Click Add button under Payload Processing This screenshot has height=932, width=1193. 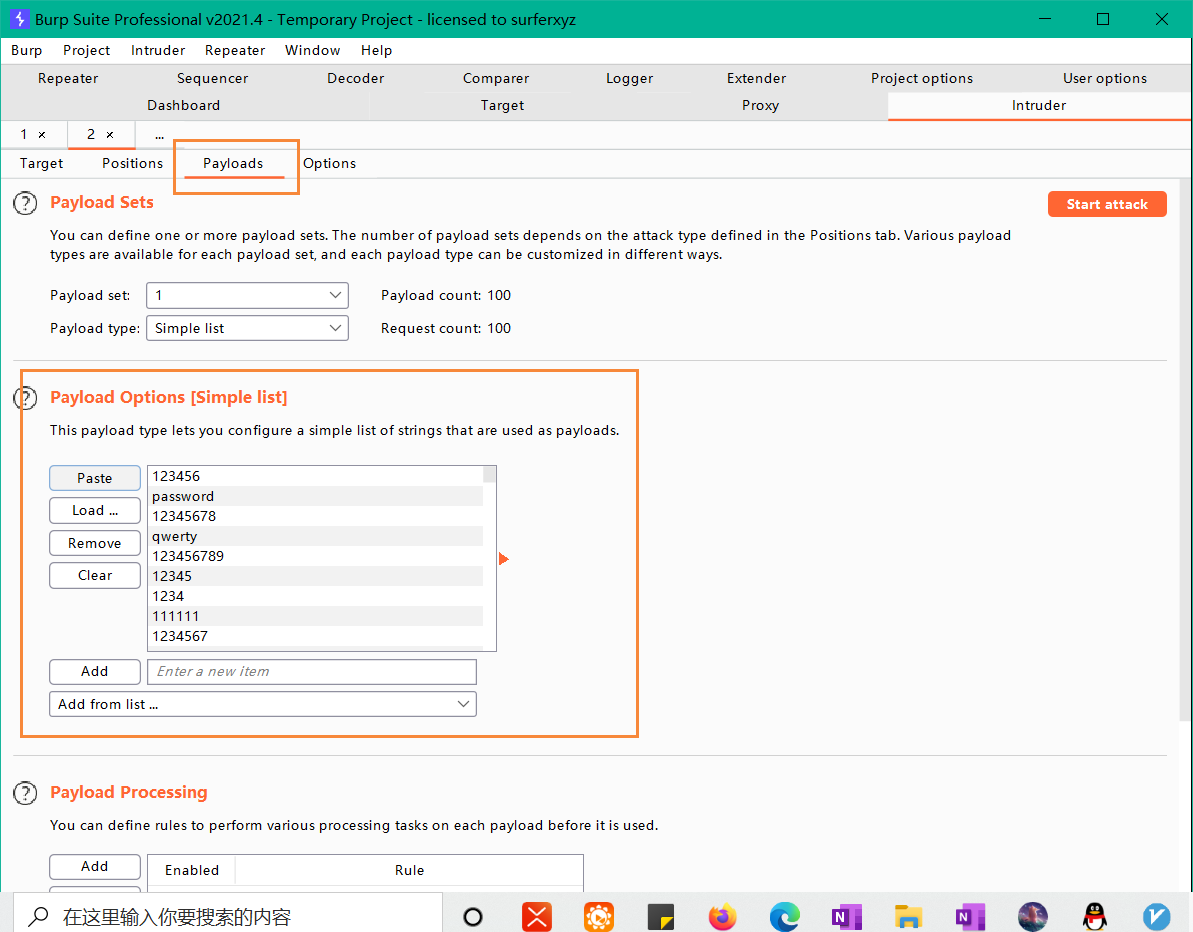pyautogui.click(x=94, y=867)
